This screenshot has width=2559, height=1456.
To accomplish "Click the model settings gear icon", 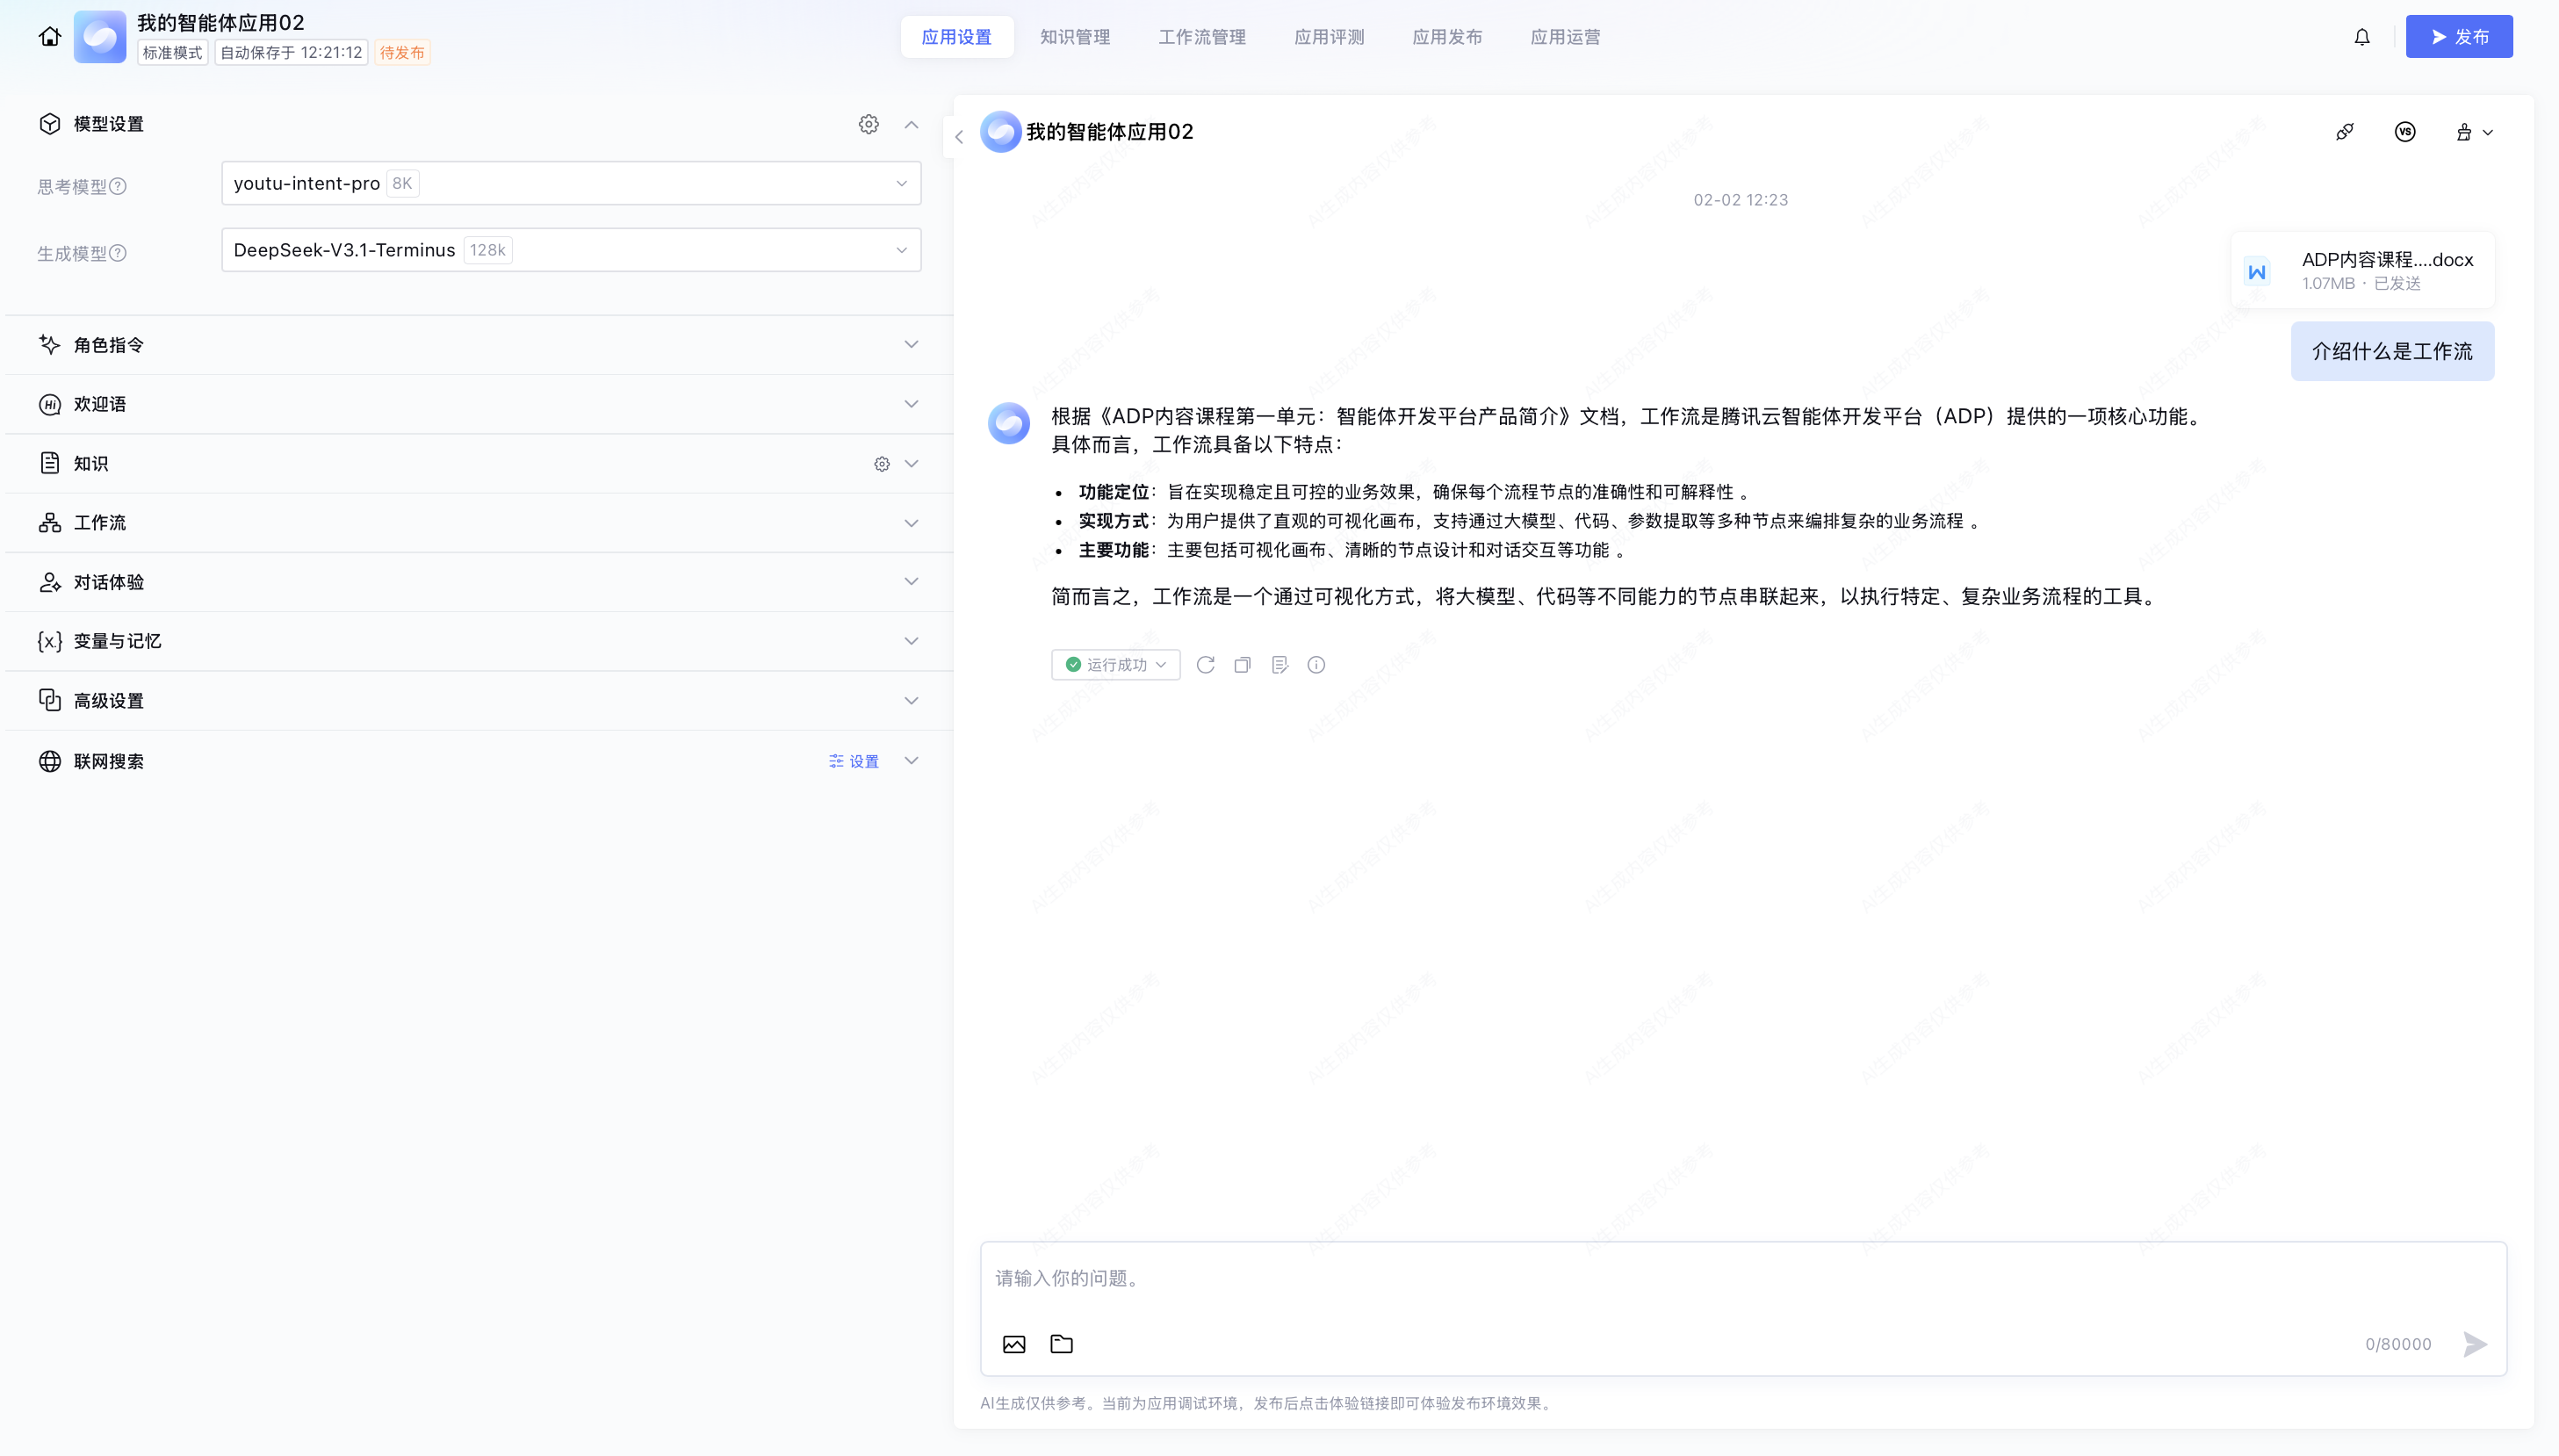I will [x=868, y=124].
